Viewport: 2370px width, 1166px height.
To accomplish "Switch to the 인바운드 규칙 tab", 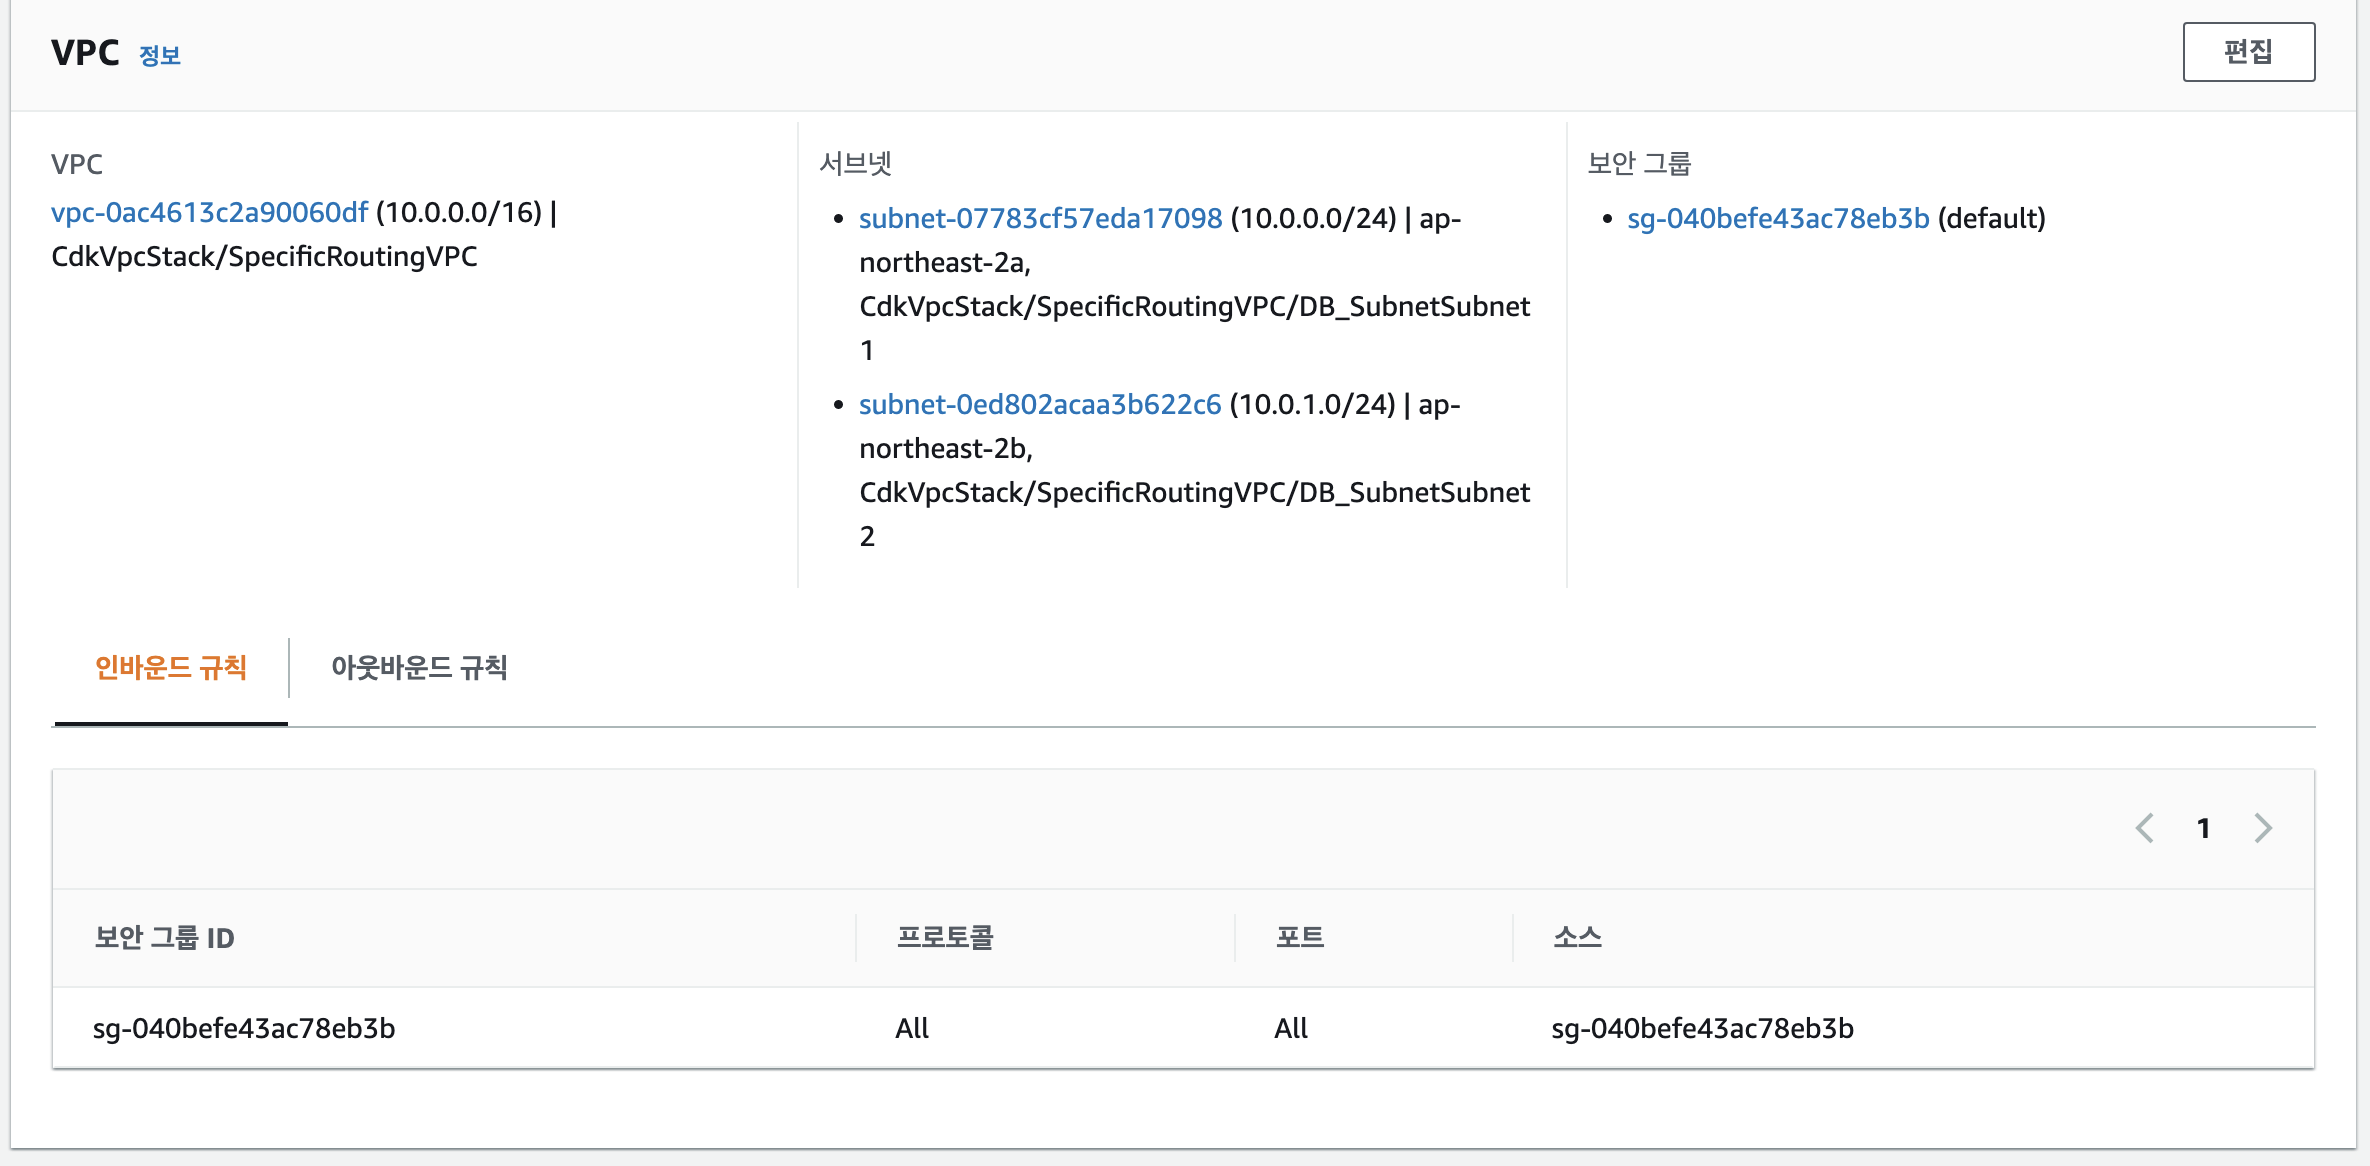I will (171, 668).
